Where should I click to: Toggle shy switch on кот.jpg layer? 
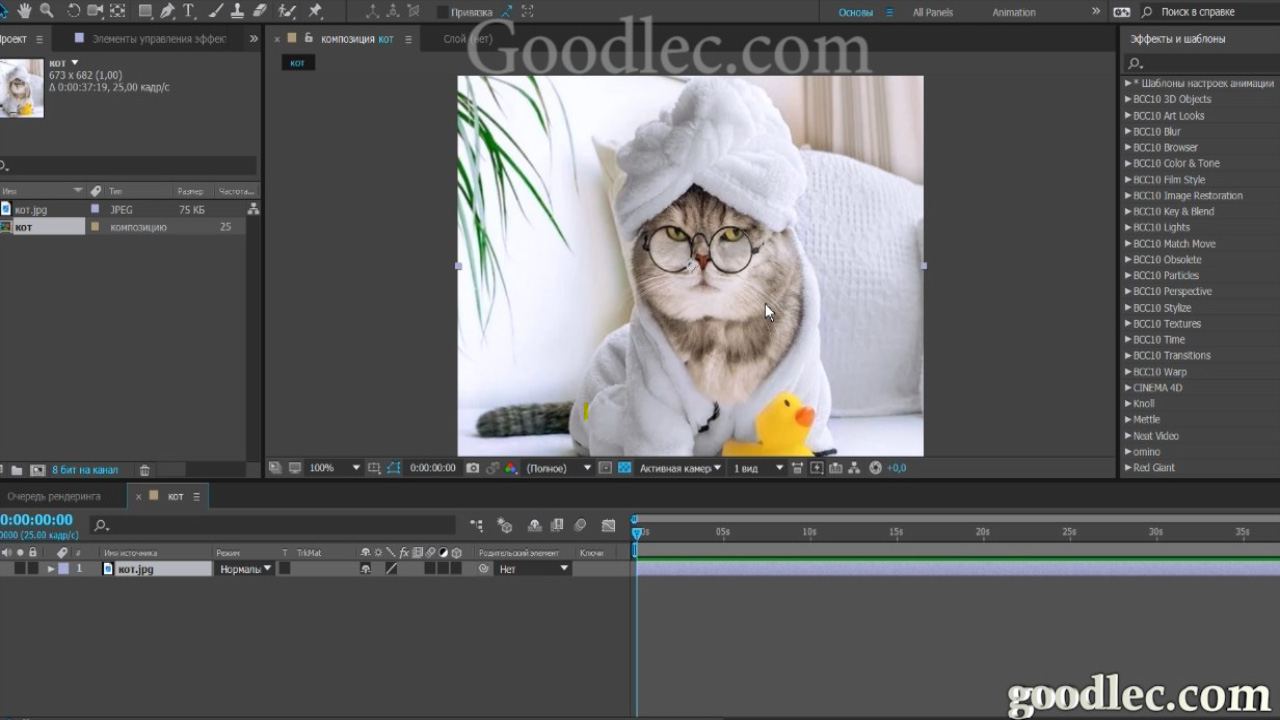click(366, 569)
